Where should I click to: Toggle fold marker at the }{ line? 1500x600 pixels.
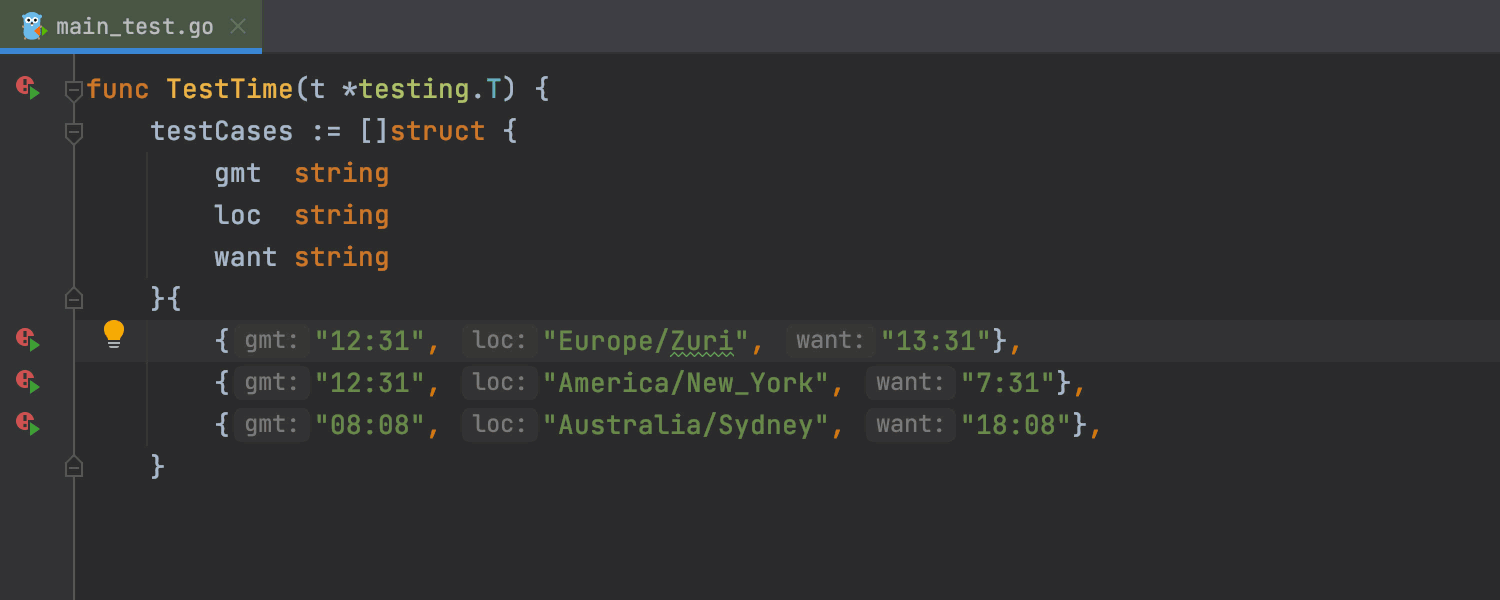(x=73, y=298)
